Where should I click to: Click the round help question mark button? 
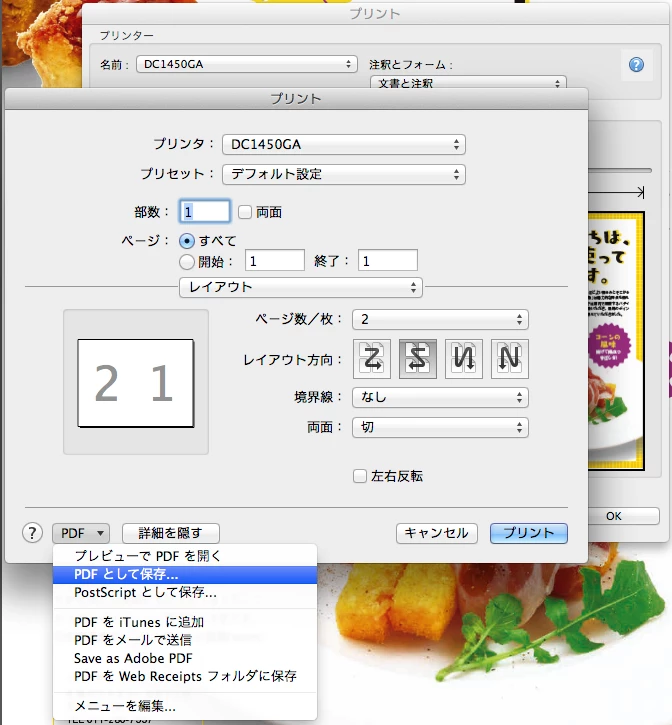[32, 533]
